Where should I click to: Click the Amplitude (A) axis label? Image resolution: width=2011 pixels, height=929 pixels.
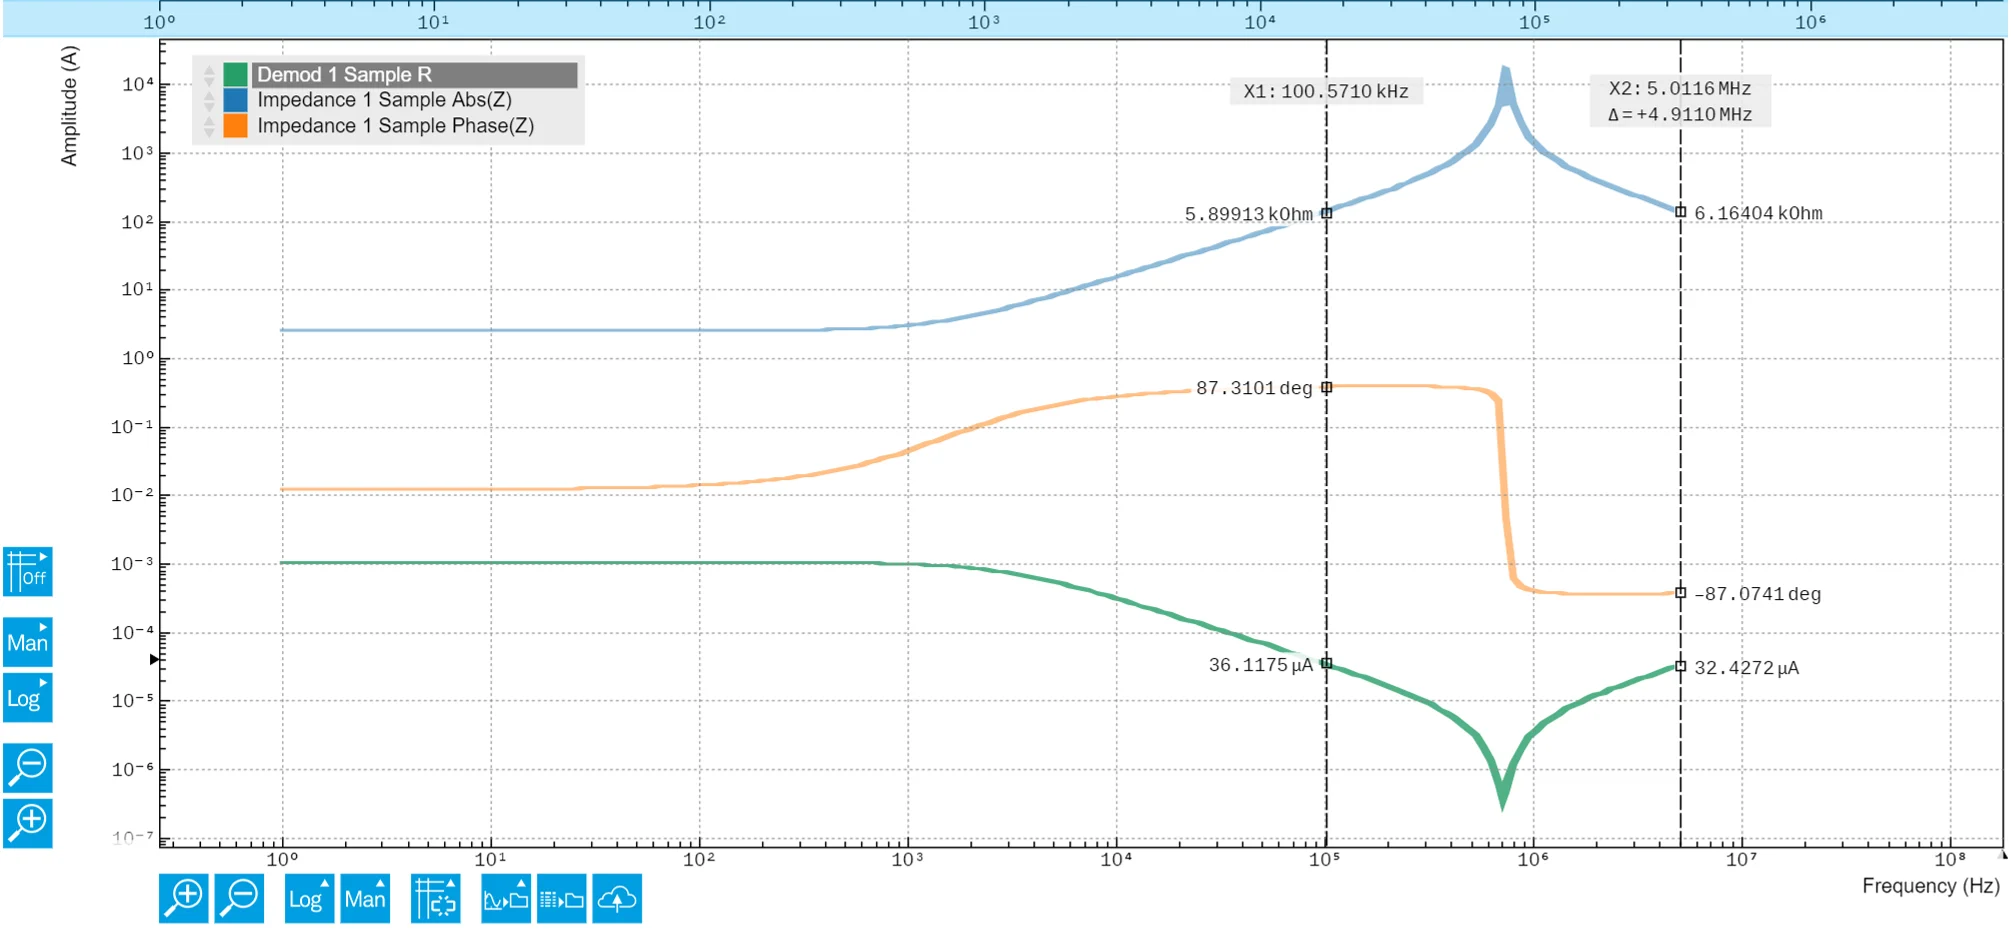tap(69, 106)
